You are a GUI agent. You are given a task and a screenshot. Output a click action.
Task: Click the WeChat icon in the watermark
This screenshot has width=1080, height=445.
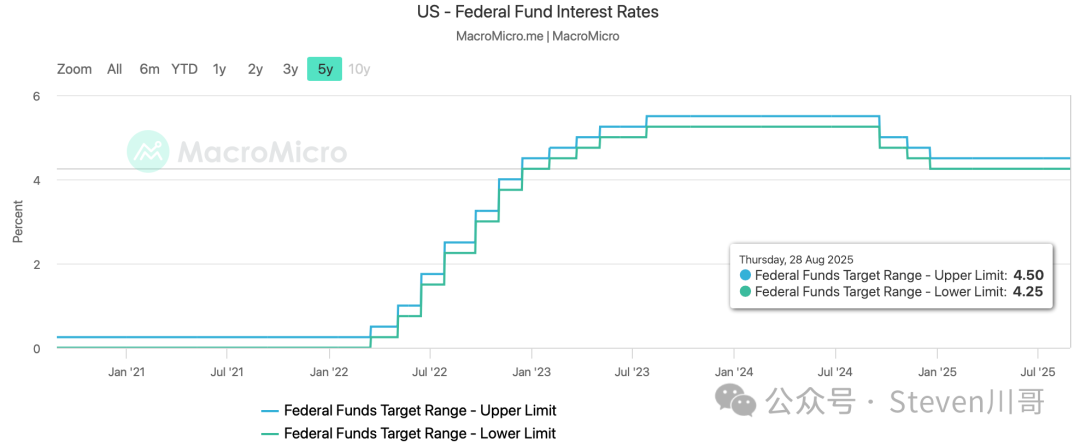coord(740,402)
